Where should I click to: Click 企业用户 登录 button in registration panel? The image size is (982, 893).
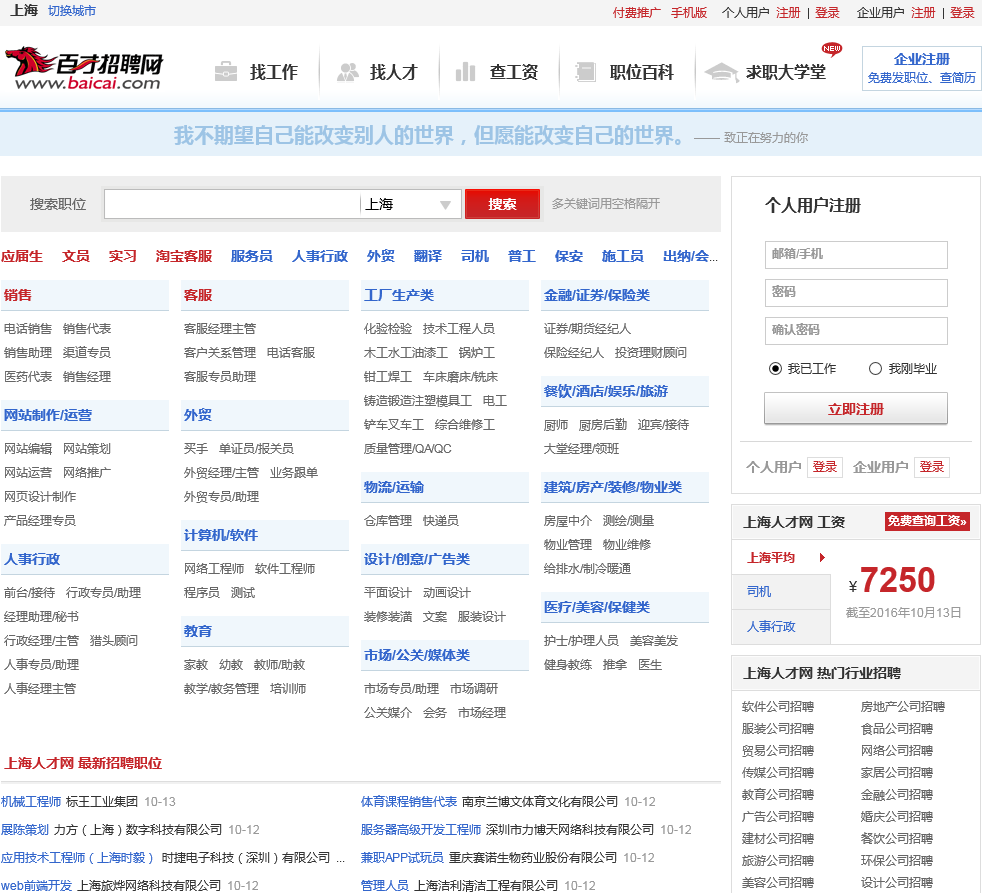pos(932,467)
